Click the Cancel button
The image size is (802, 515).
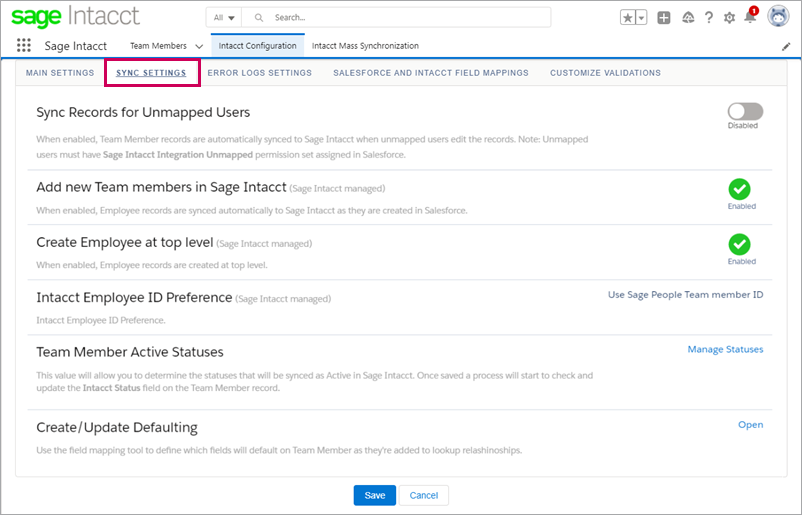pyautogui.click(x=424, y=495)
